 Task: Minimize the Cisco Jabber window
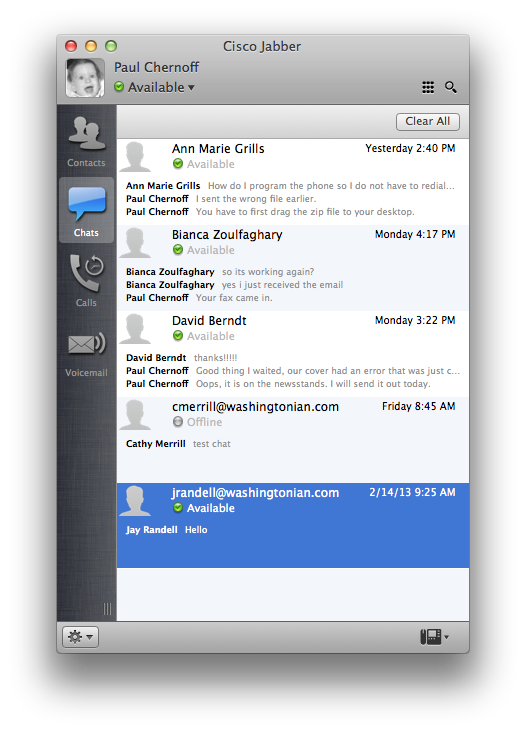(x=91, y=46)
